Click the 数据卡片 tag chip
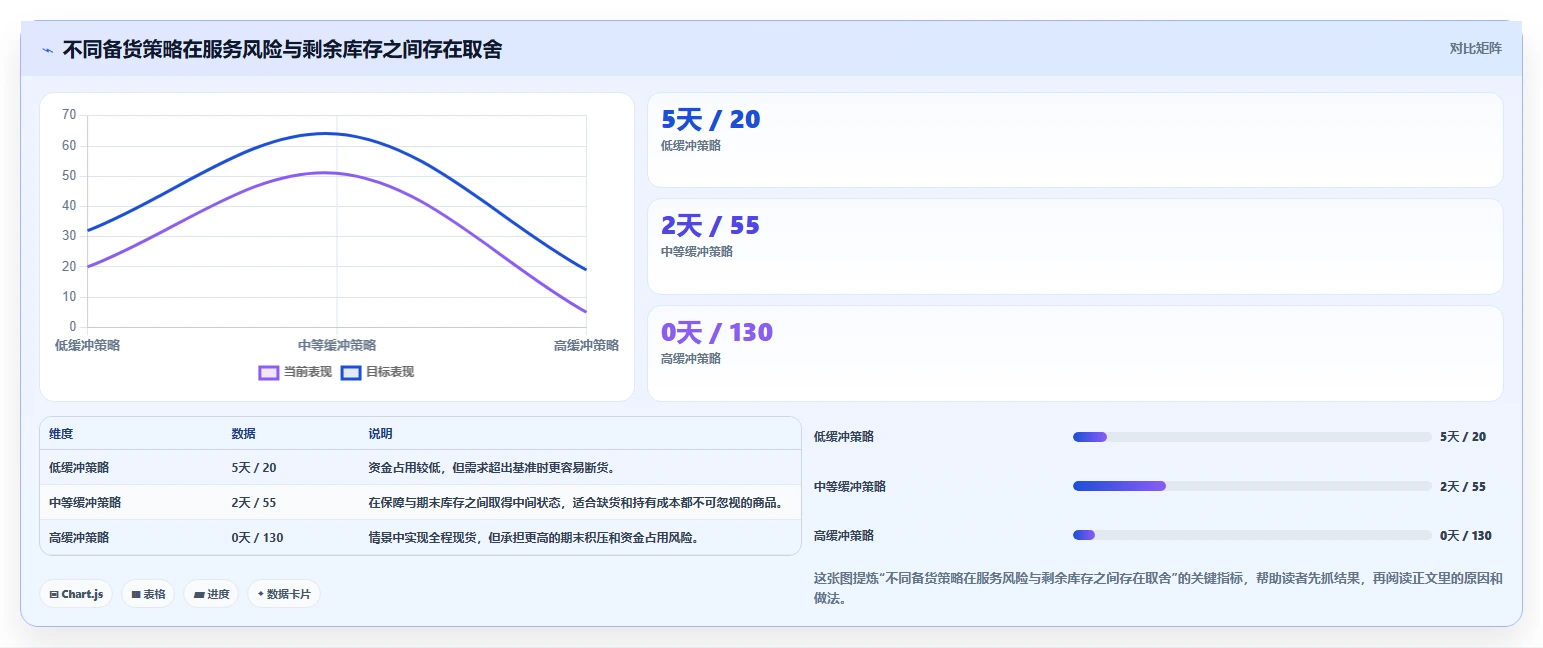The image size is (1543, 648). pyautogui.click(x=284, y=594)
